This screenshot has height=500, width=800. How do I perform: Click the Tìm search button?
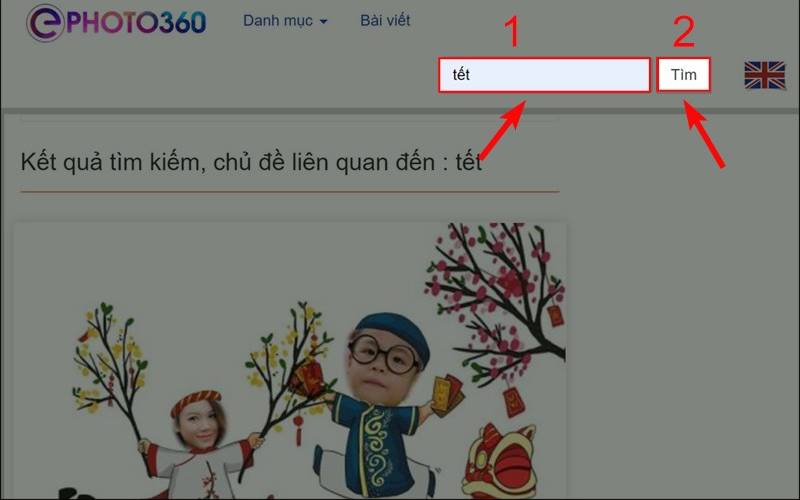(x=684, y=74)
